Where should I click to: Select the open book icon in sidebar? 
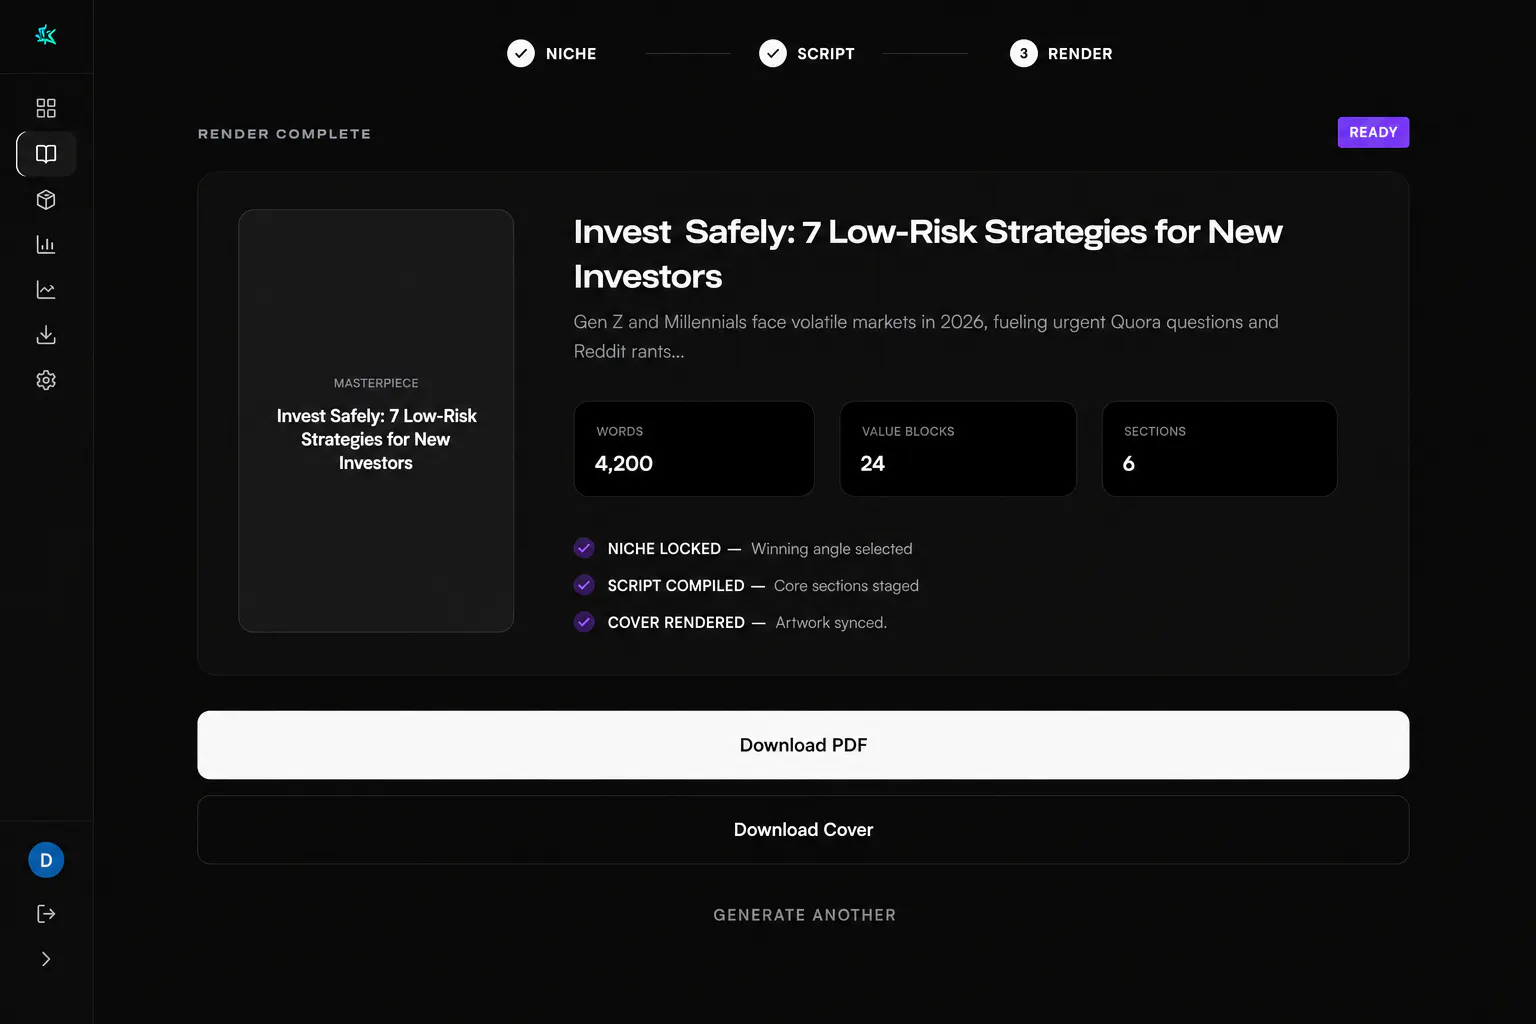46,154
